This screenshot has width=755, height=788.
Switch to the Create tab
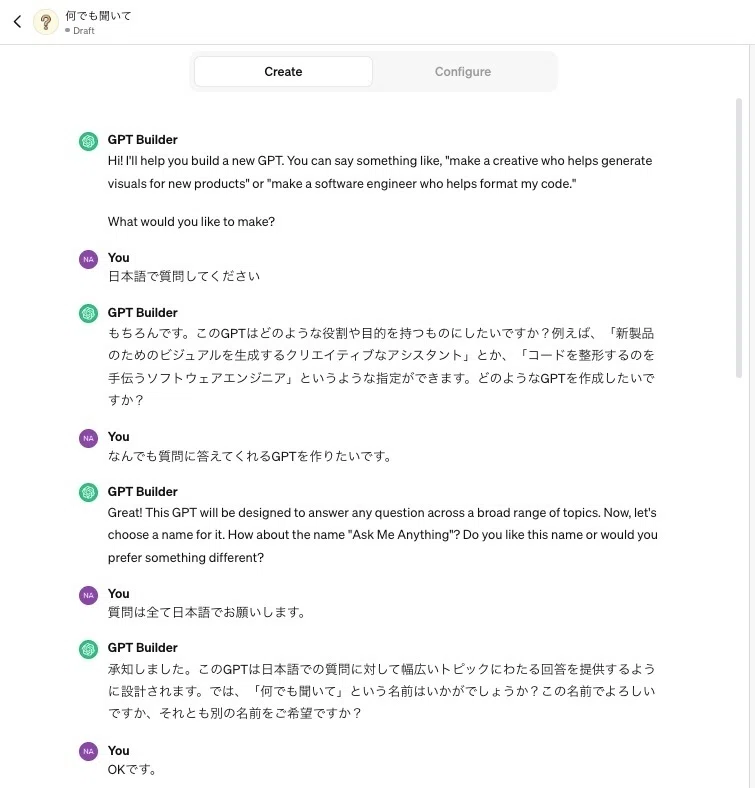284,71
